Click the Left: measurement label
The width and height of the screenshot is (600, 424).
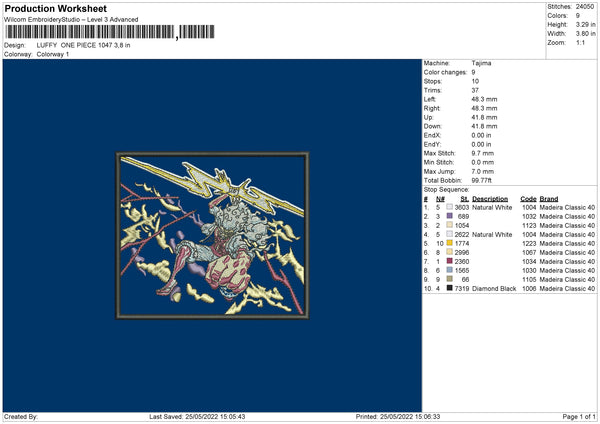click(430, 99)
